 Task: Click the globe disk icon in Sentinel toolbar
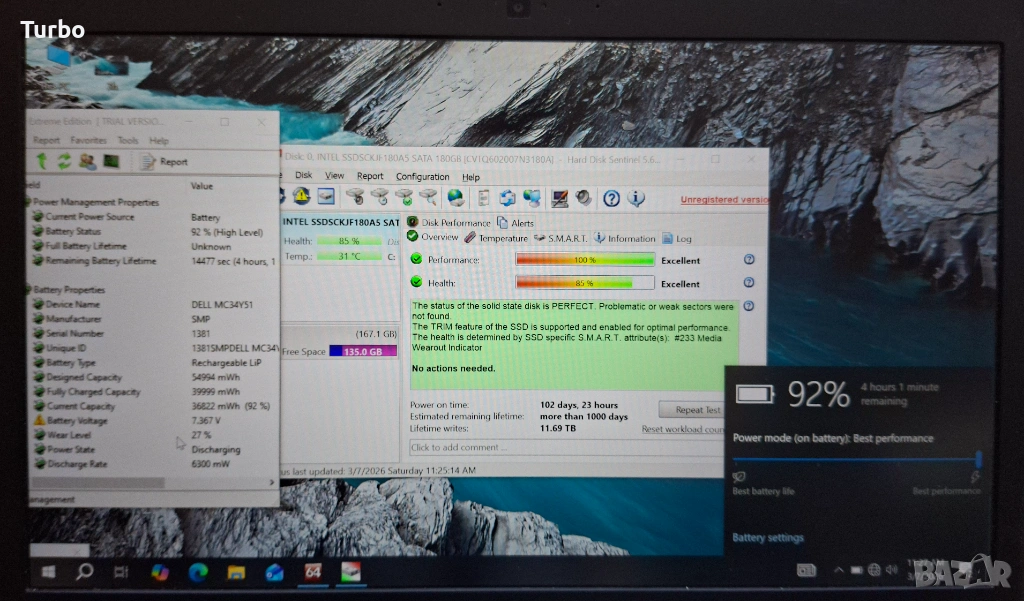click(x=455, y=197)
